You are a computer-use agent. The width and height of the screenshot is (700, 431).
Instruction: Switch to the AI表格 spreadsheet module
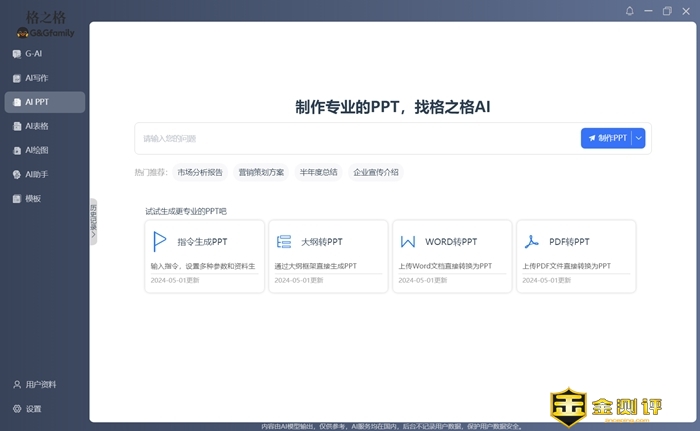pos(36,126)
